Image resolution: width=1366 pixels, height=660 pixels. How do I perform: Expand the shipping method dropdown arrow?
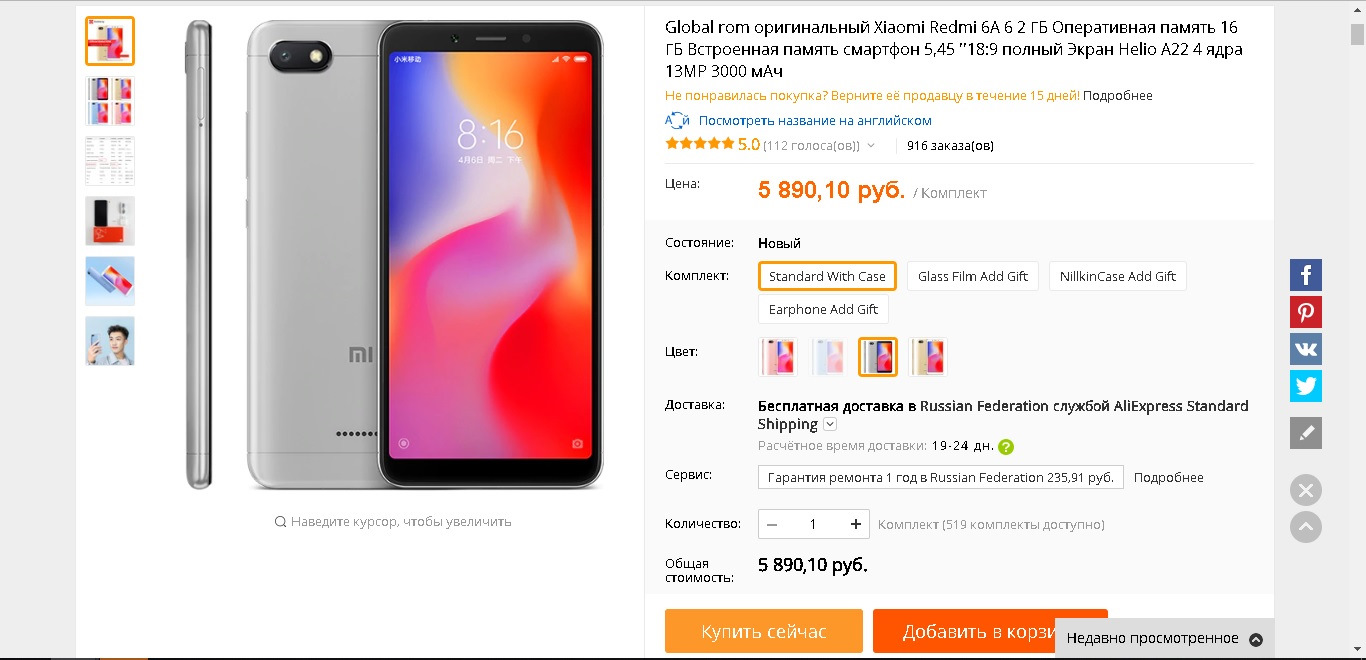pos(830,425)
